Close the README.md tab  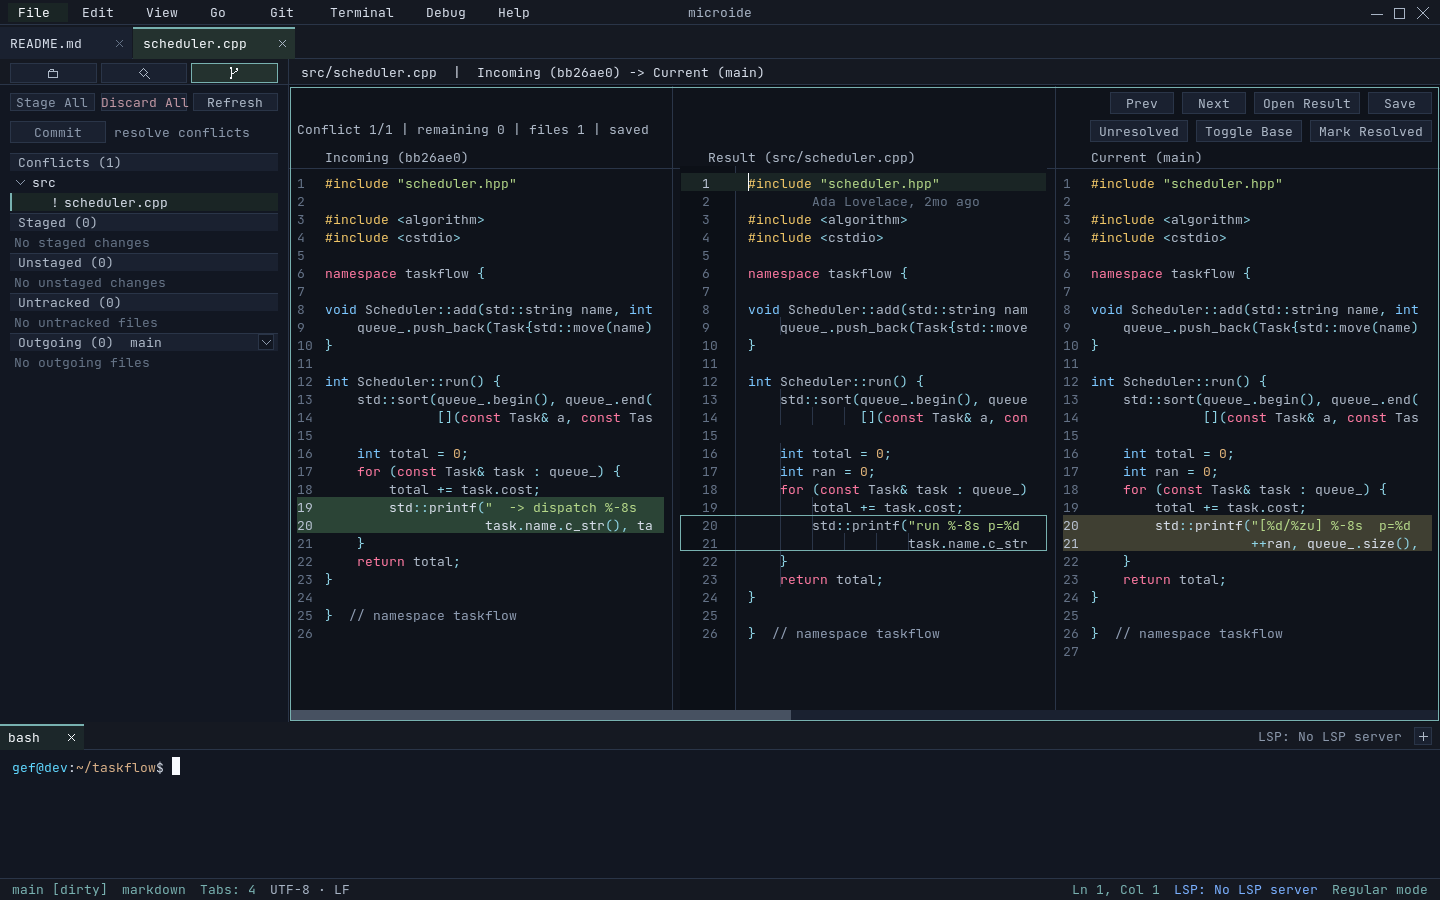(119, 44)
